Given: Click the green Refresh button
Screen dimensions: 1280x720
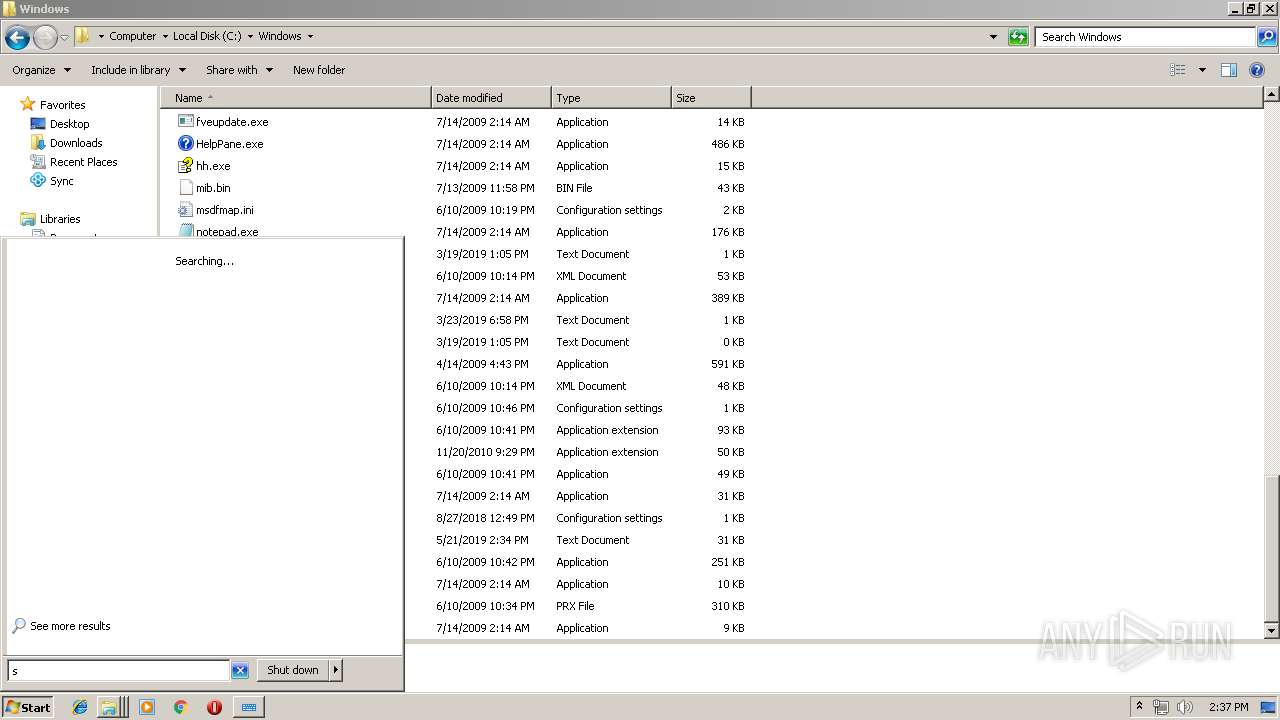Looking at the screenshot, I should pyautogui.click(x=1018, y=37).
